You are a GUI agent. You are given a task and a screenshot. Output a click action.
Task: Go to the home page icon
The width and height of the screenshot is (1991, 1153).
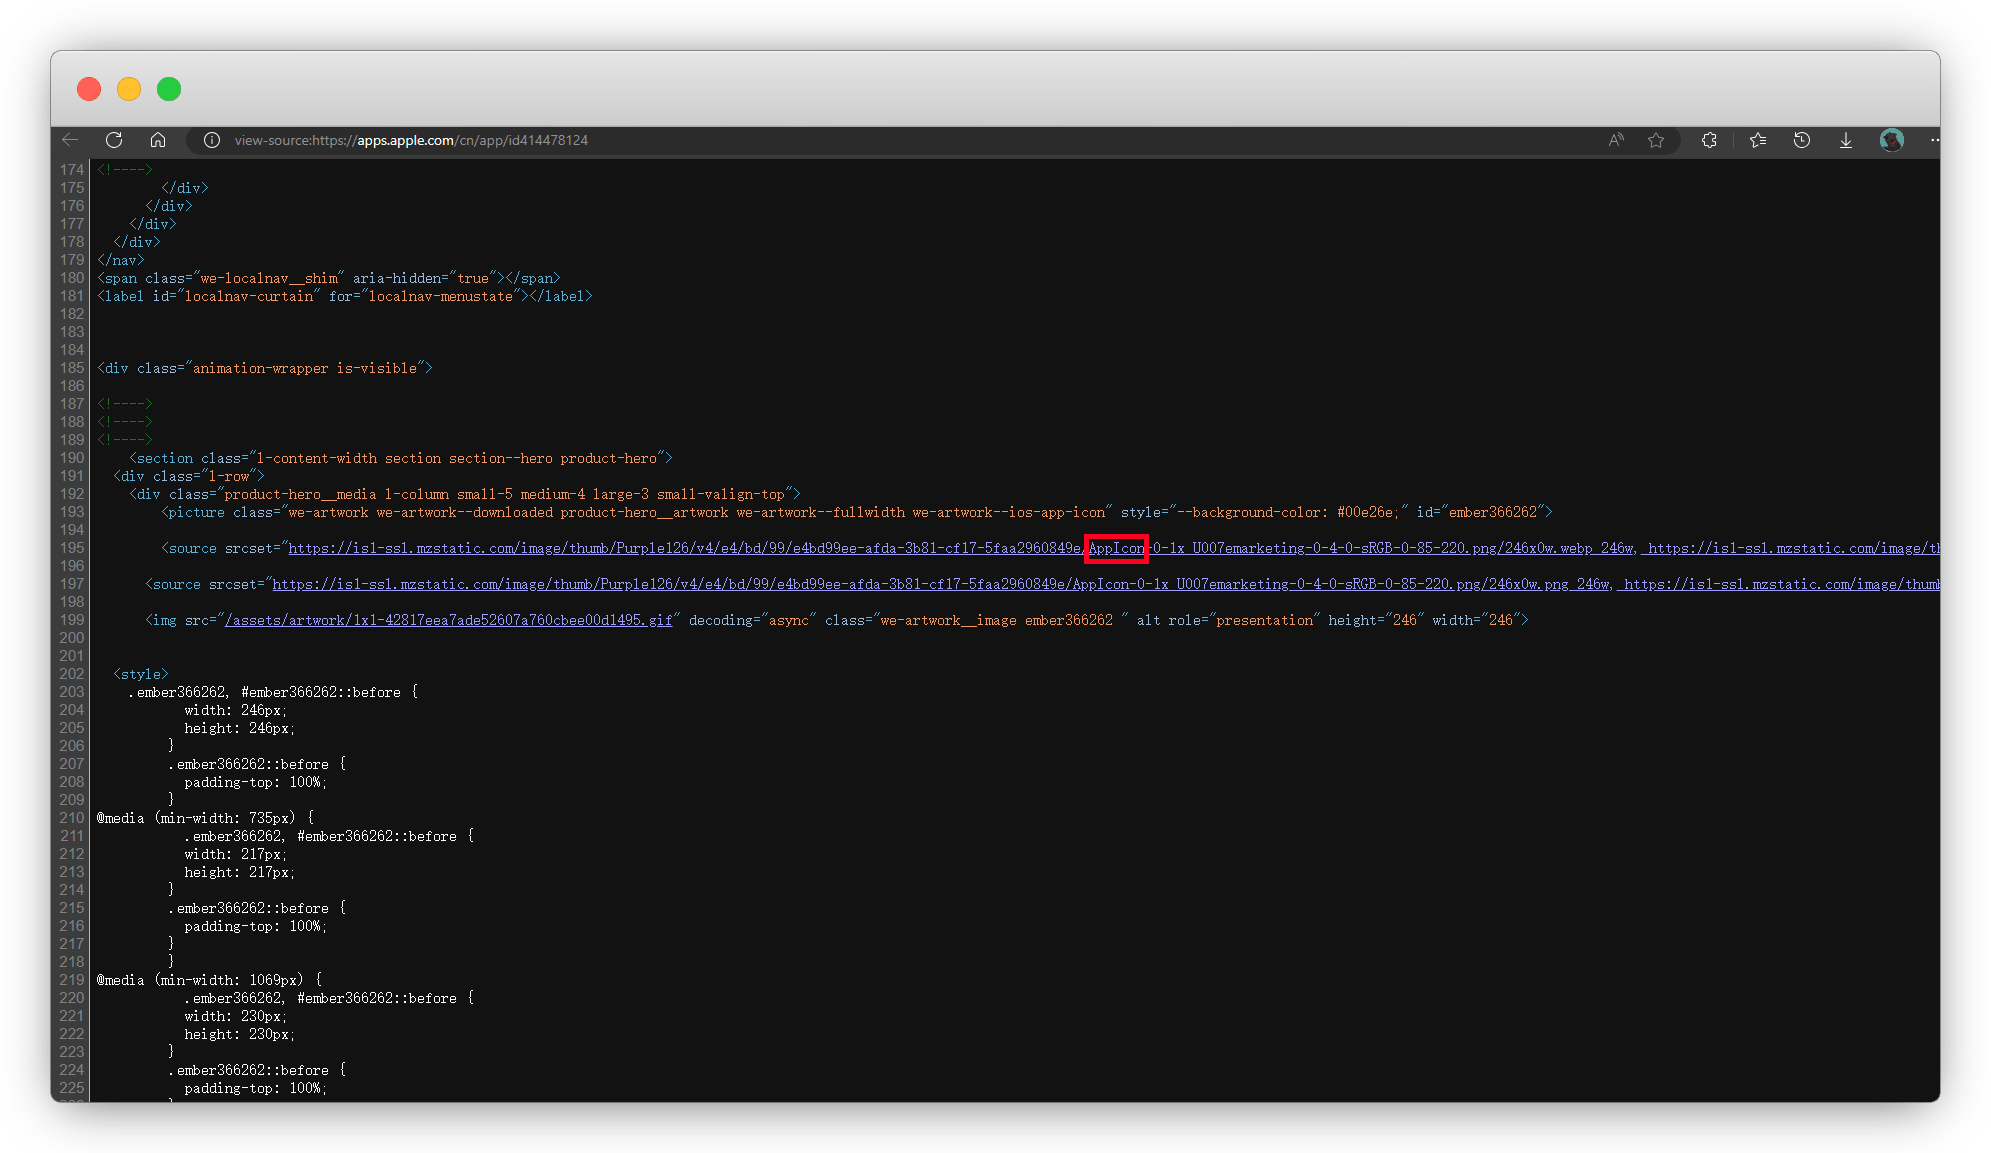point(158,140)
